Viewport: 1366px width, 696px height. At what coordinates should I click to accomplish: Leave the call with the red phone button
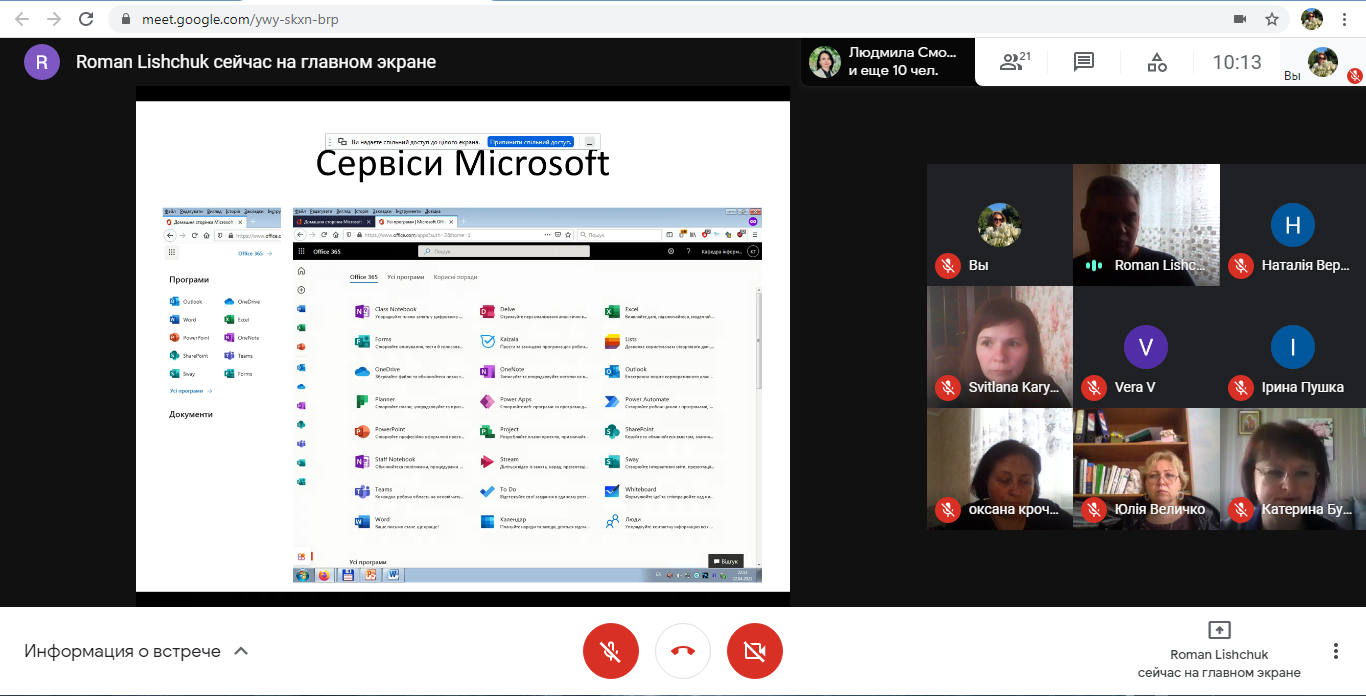coord(683,651)
